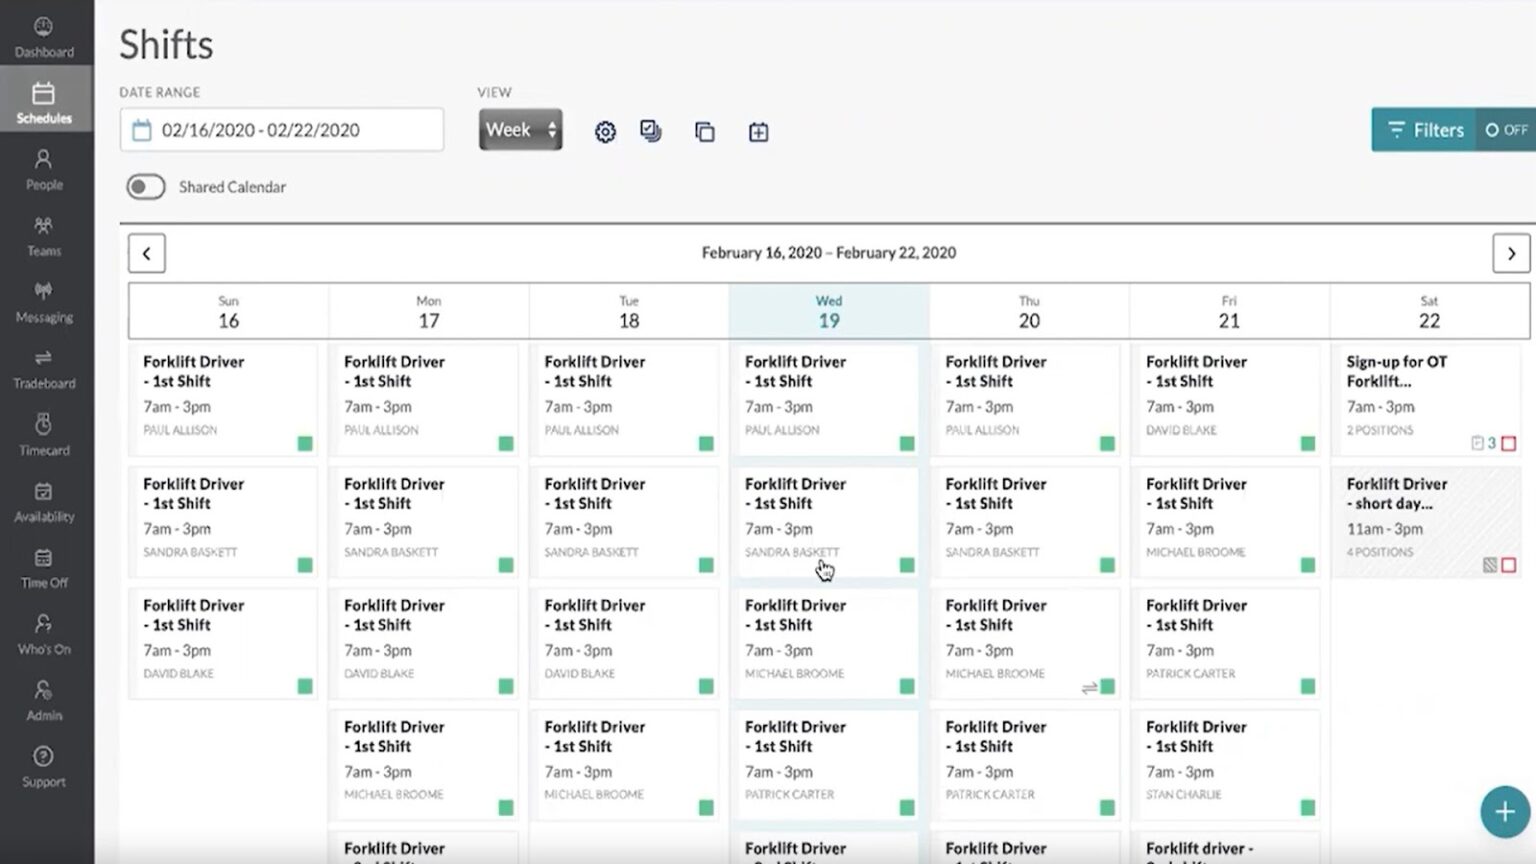The image size is (1536, 864).
Task: Go back a week using the left chevron
Action: click(x=146, y=253)
